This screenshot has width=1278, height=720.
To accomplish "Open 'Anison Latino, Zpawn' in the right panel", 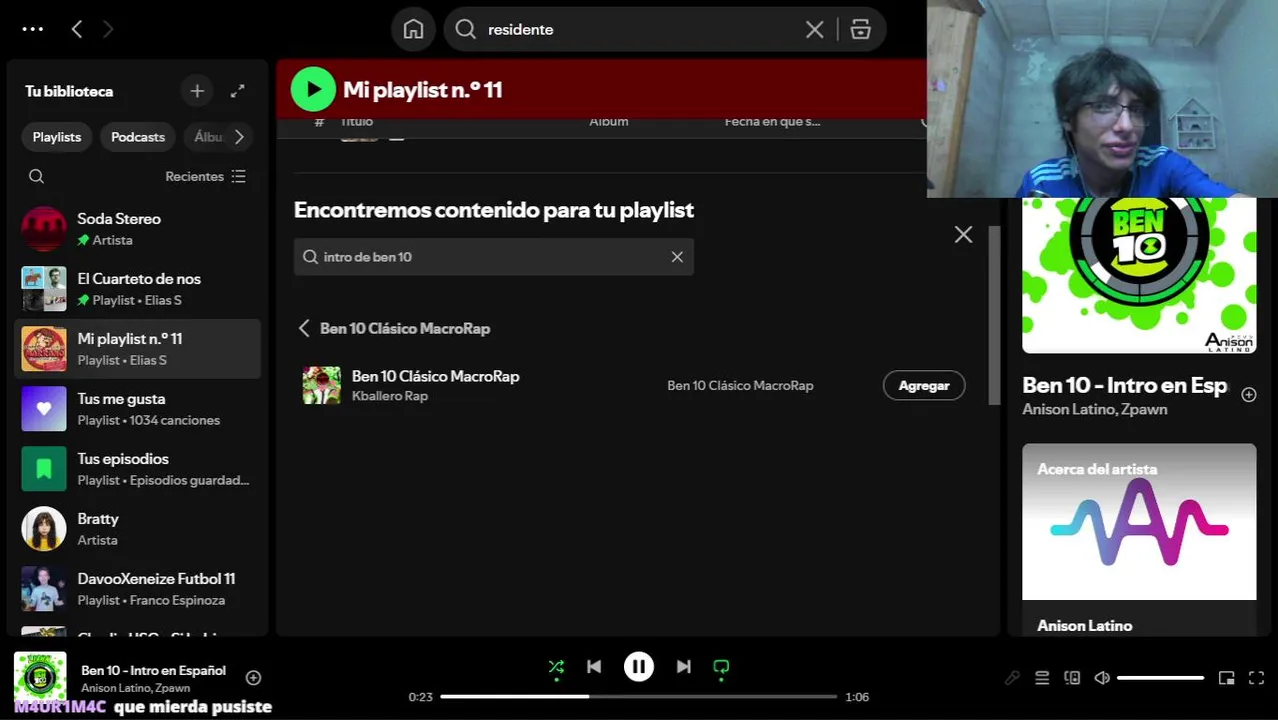I will coord(1094,409).
